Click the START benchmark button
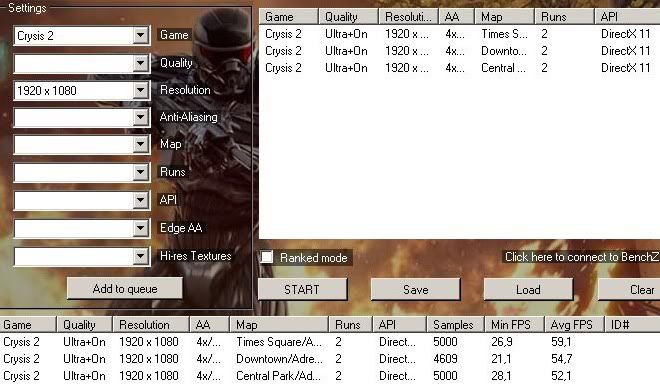Image resolution: width=660 pixels, height=389 pixels. (302, 290)
